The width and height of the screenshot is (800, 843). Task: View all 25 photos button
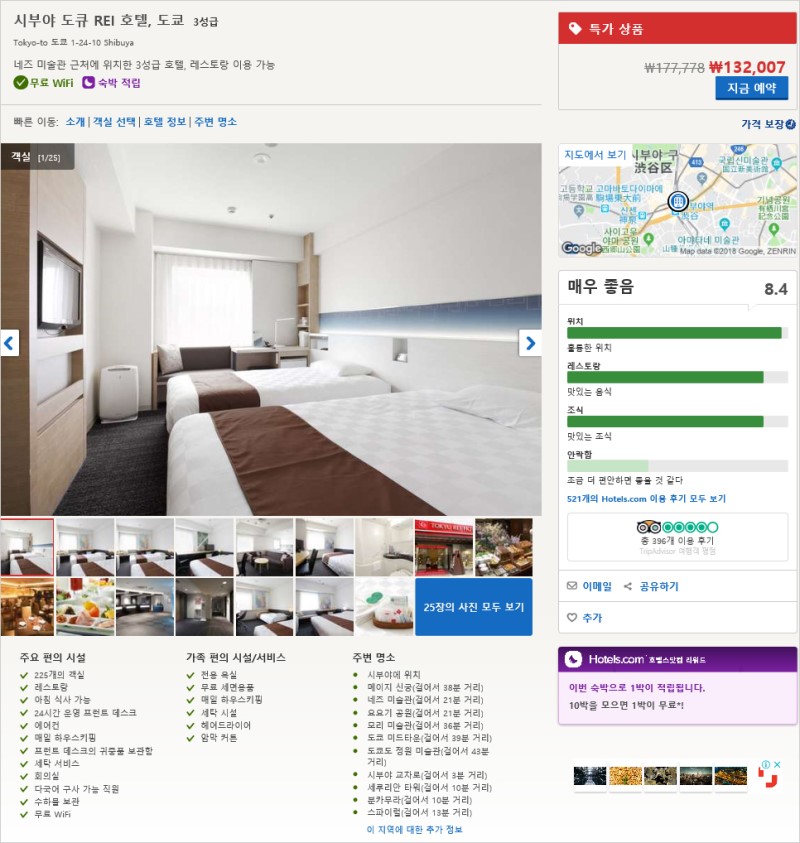click(x=474, y=607)
